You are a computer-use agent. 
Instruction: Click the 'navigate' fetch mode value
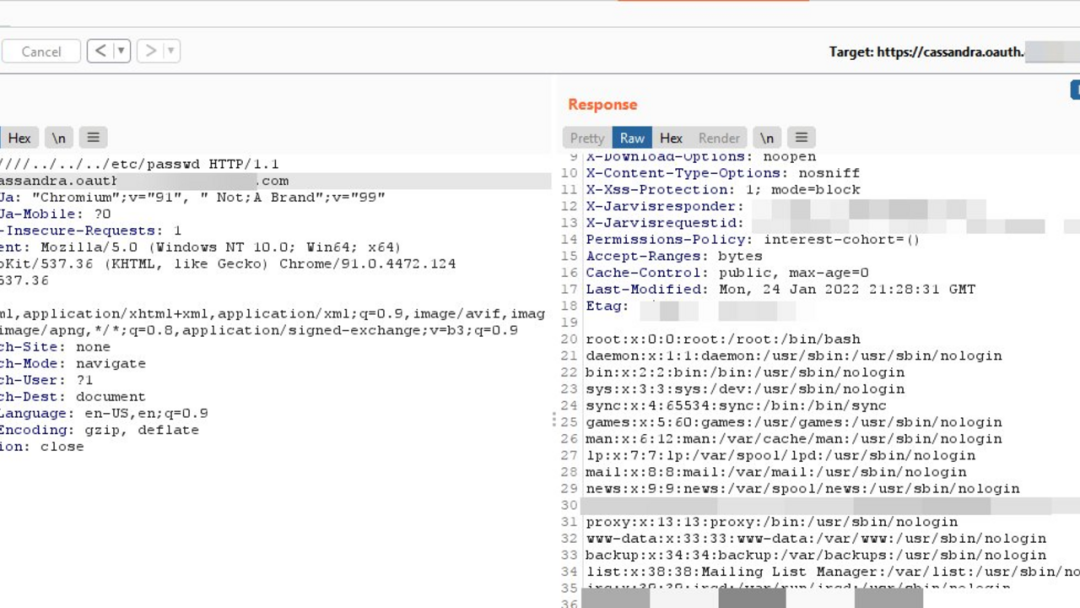pyautogui.click(x=110, y=364)
